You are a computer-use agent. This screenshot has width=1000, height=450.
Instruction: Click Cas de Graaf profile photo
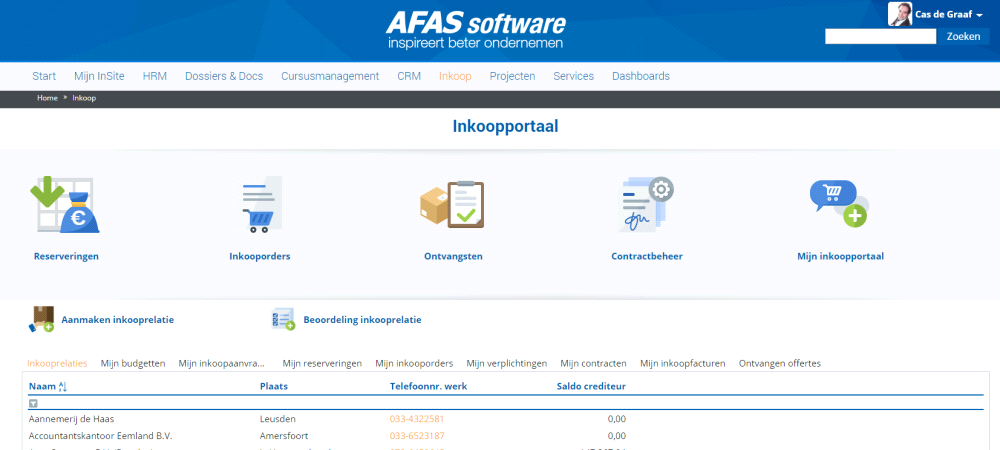coord(900,14)
